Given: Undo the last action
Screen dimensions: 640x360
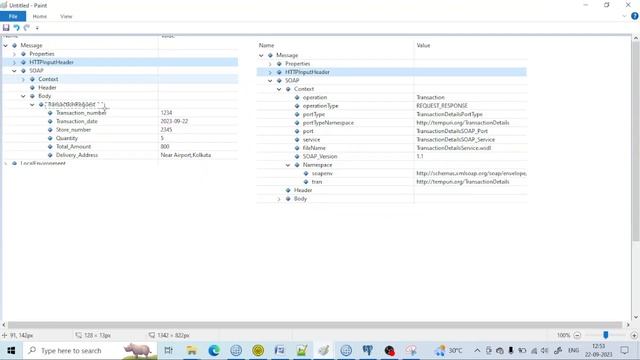Looking at the screenshot, I should [x=16, y=28].
